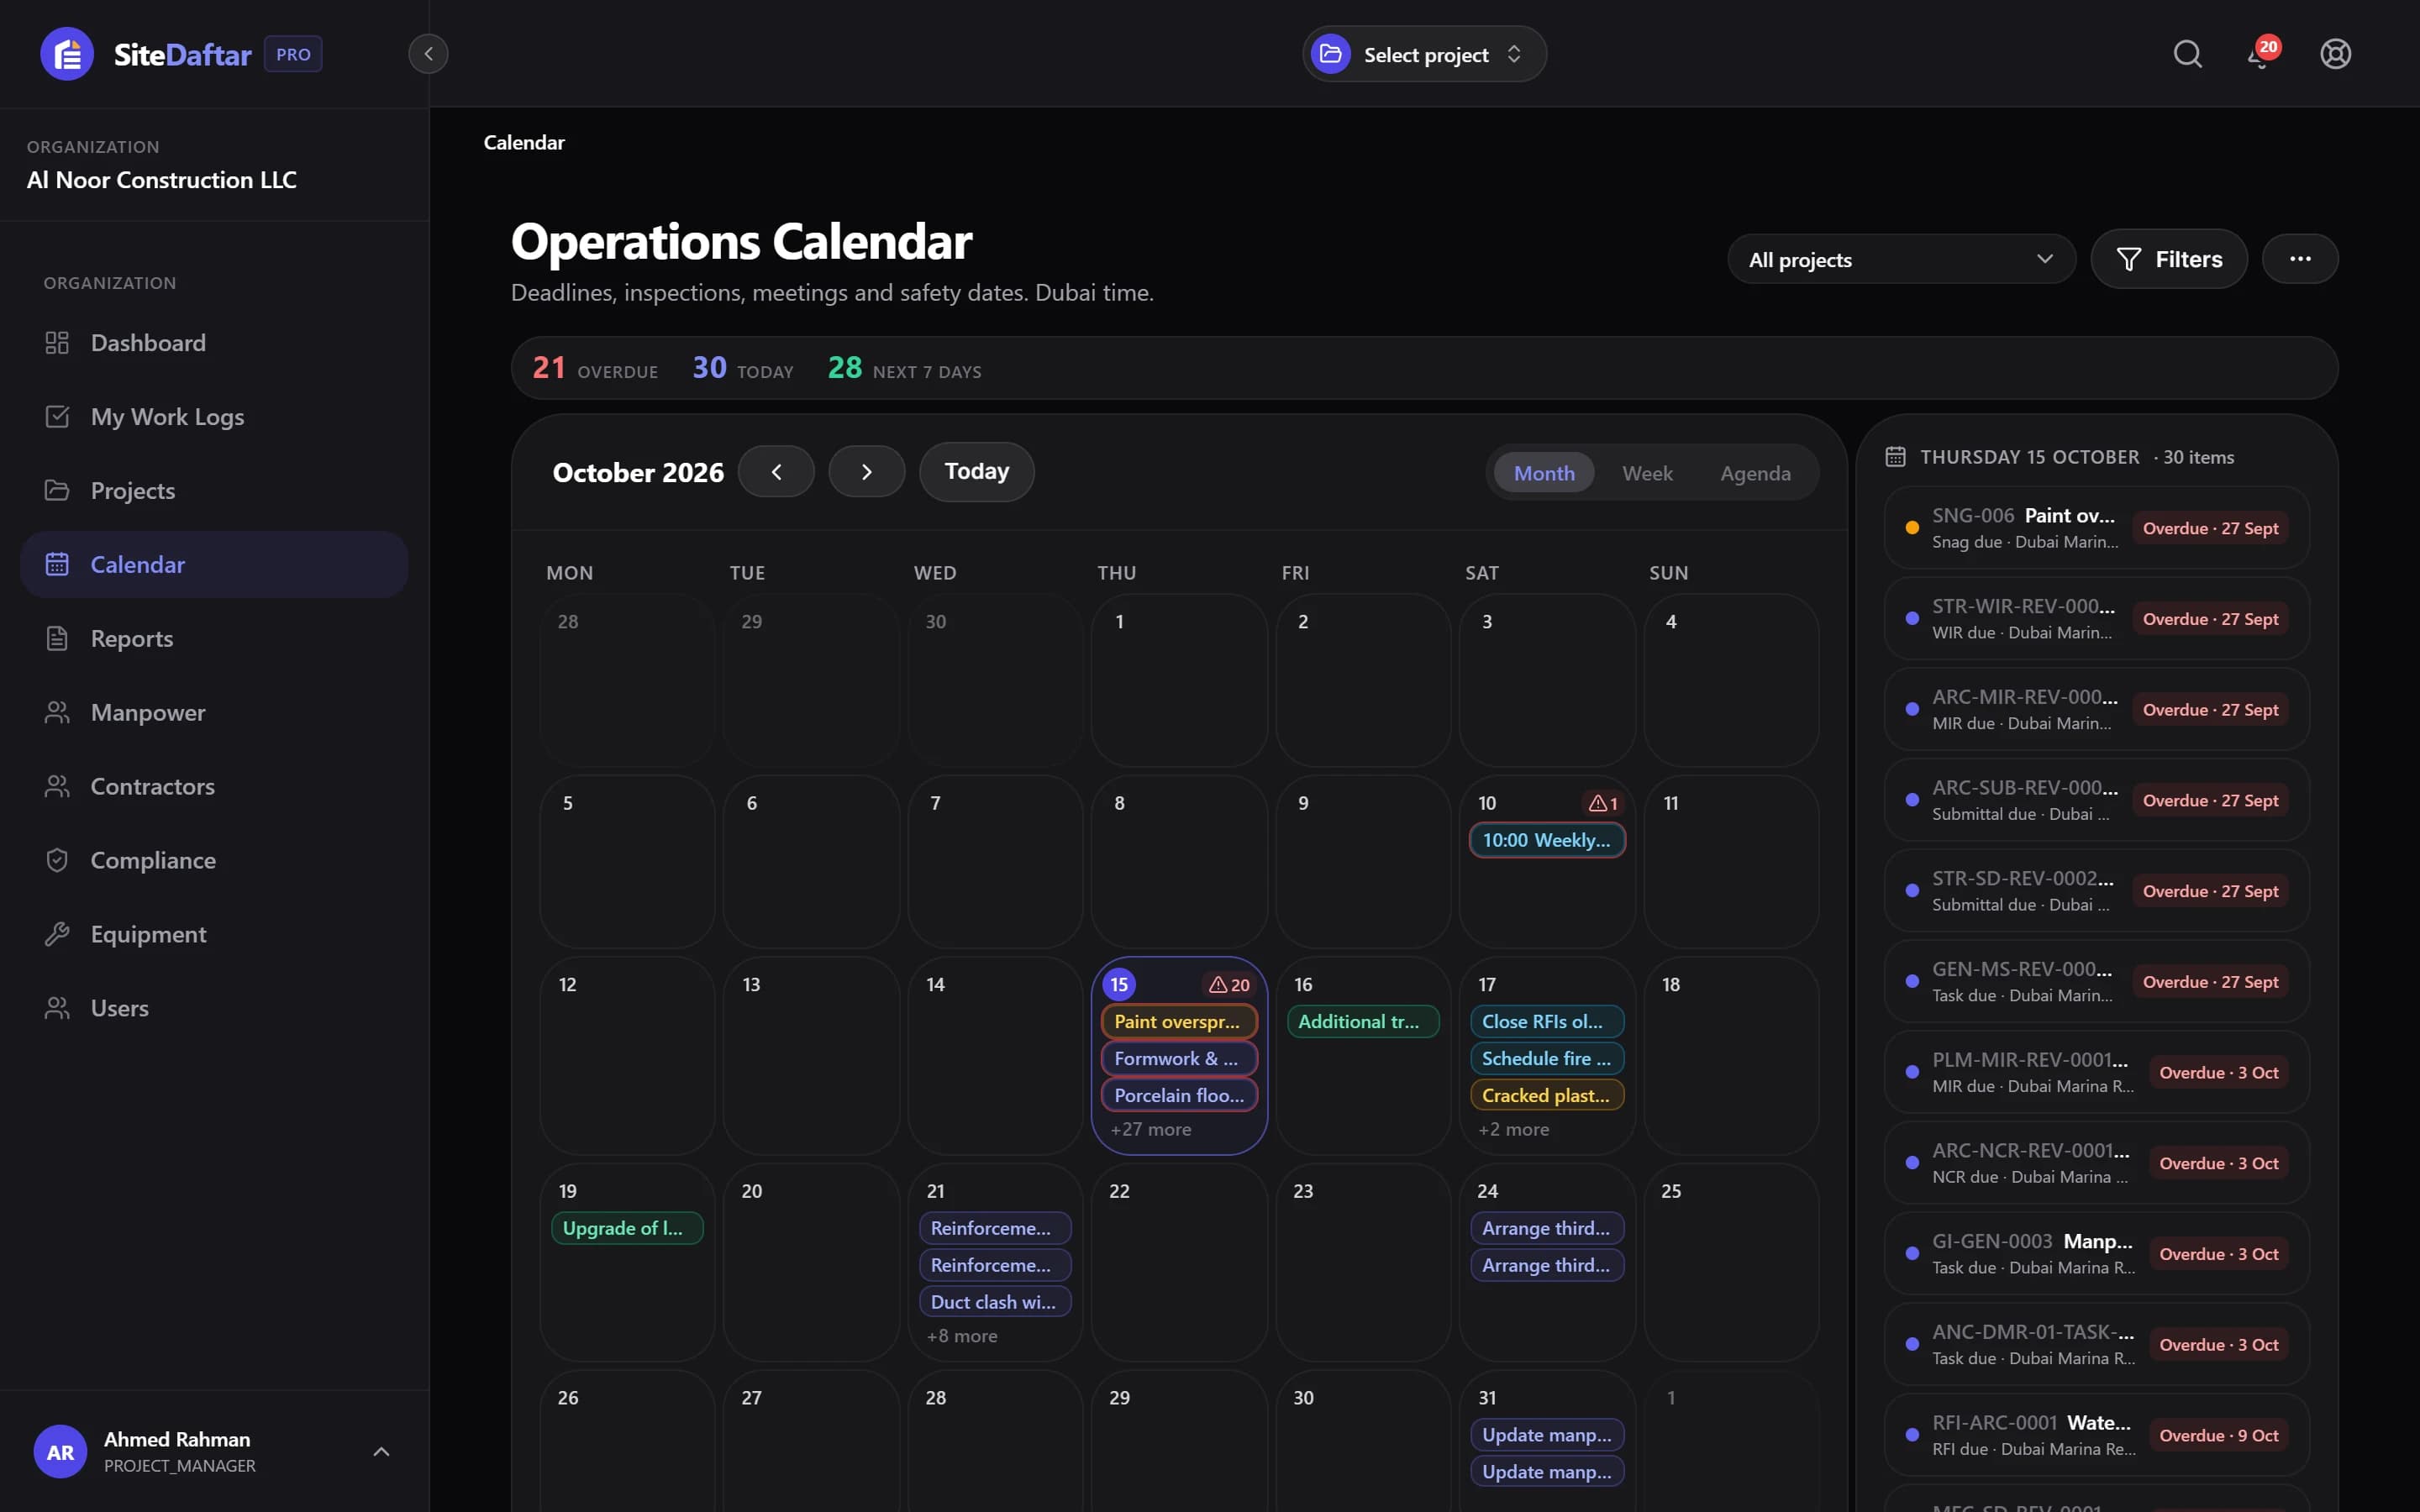Click the SiteDaftar logo icon

coord(67,54)
